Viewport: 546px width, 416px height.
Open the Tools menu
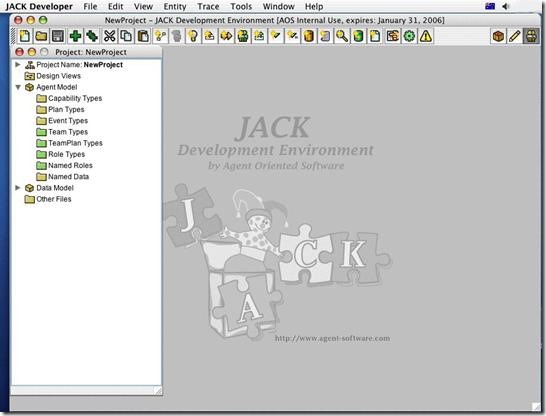tap(241, 6)
